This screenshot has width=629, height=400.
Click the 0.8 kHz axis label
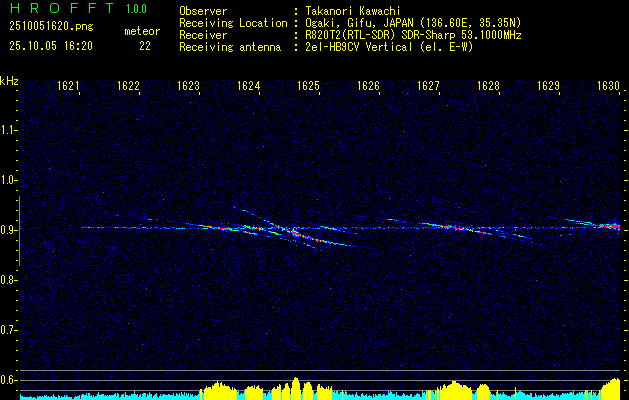point(7,280)
